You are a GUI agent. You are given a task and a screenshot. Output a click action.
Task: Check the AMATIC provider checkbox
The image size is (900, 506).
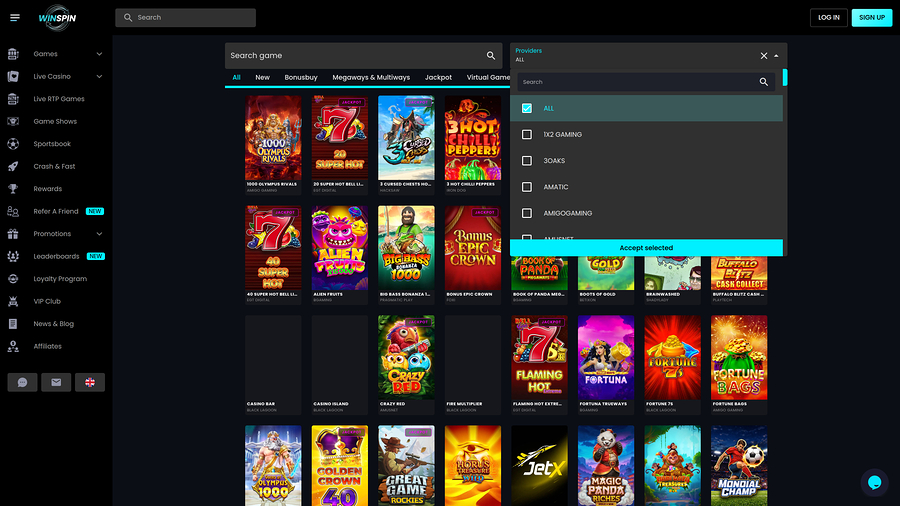click(x=527, y=187)
